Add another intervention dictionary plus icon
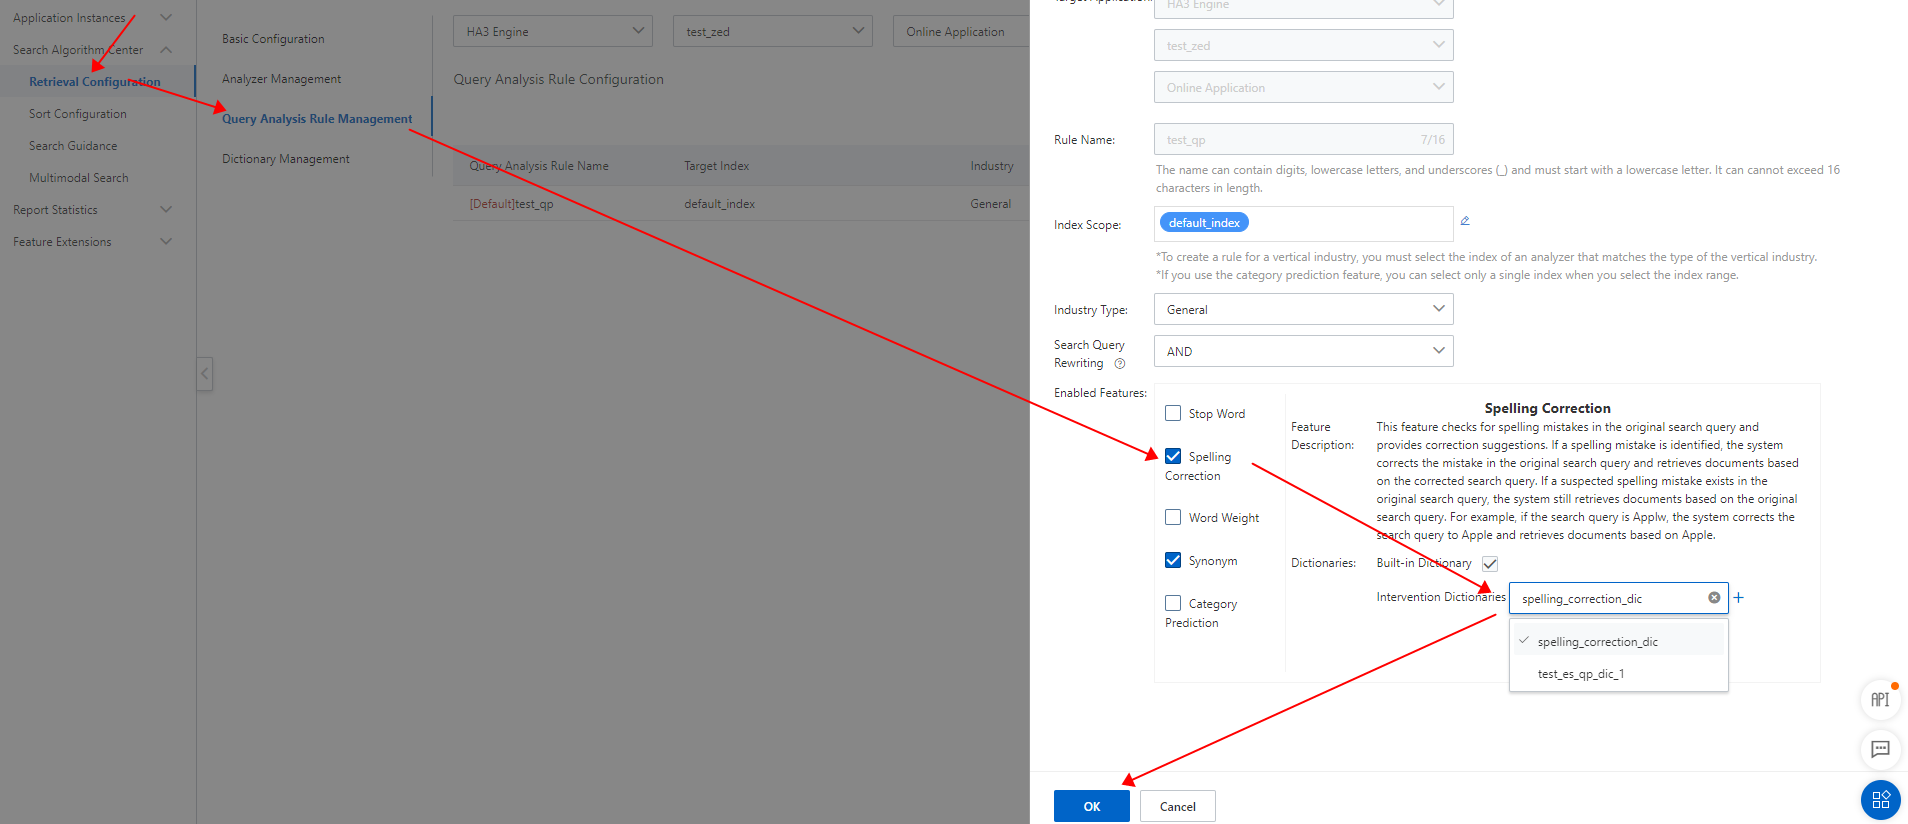Viewport: 1908px width, 824px height. click(x=1739, y=598)
